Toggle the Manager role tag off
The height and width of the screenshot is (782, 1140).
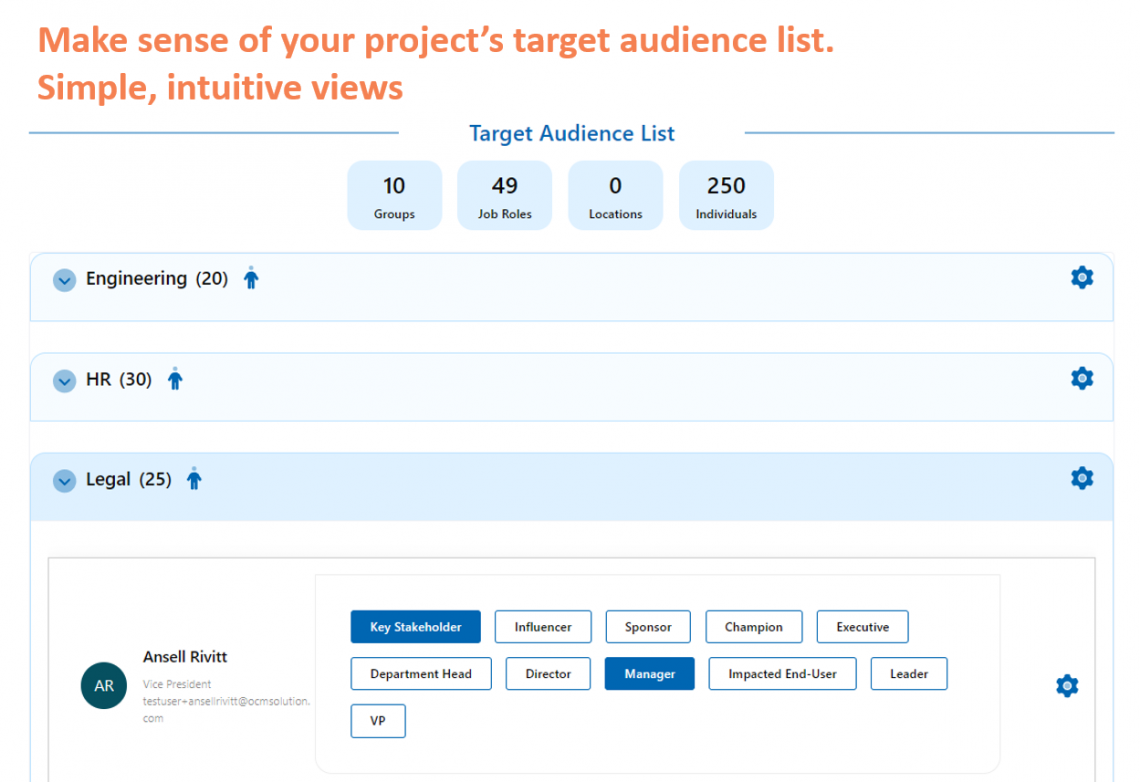[649, 673]
